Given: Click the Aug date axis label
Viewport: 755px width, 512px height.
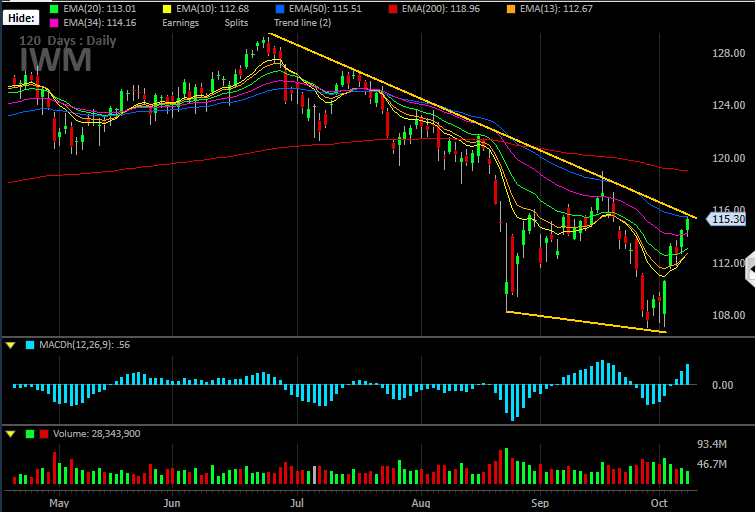Looking at the screenshot, I should [x=421, y=503].
